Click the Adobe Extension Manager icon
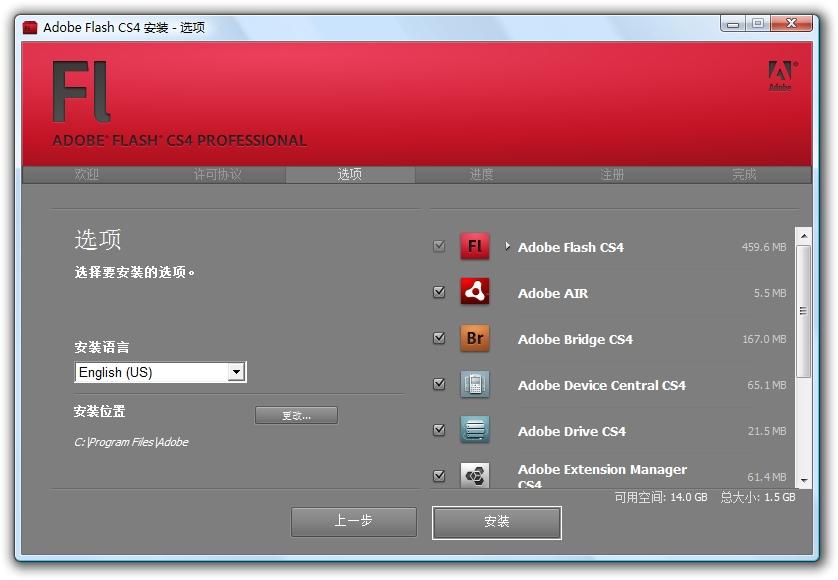The height and width of the screenshot is (580, 838). [475, 475]
